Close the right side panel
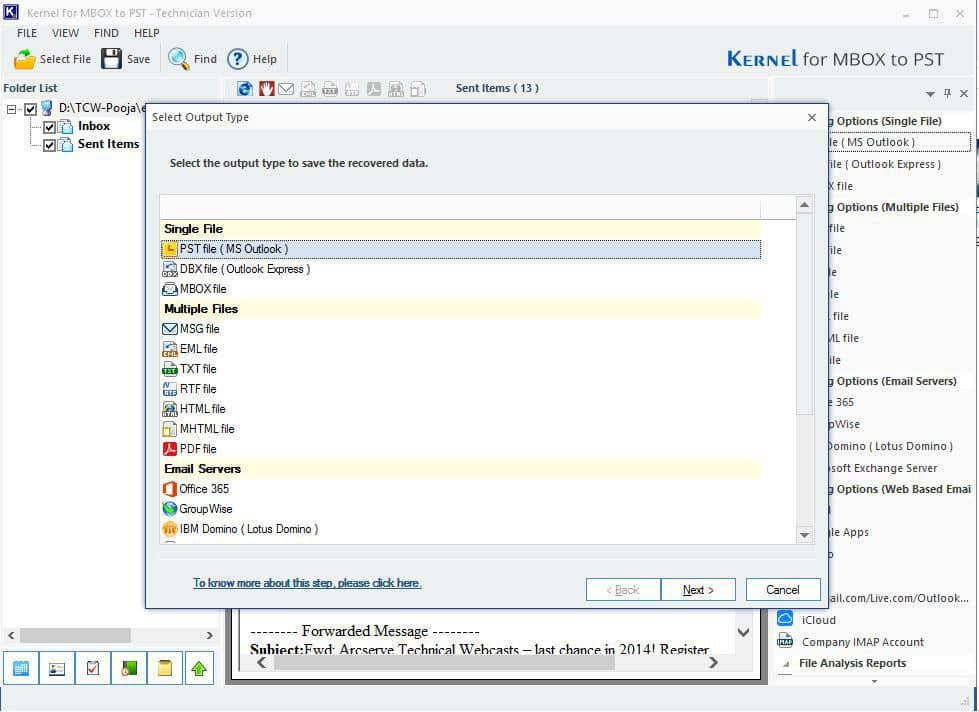 pyautogui.click(x=964, y=94)
